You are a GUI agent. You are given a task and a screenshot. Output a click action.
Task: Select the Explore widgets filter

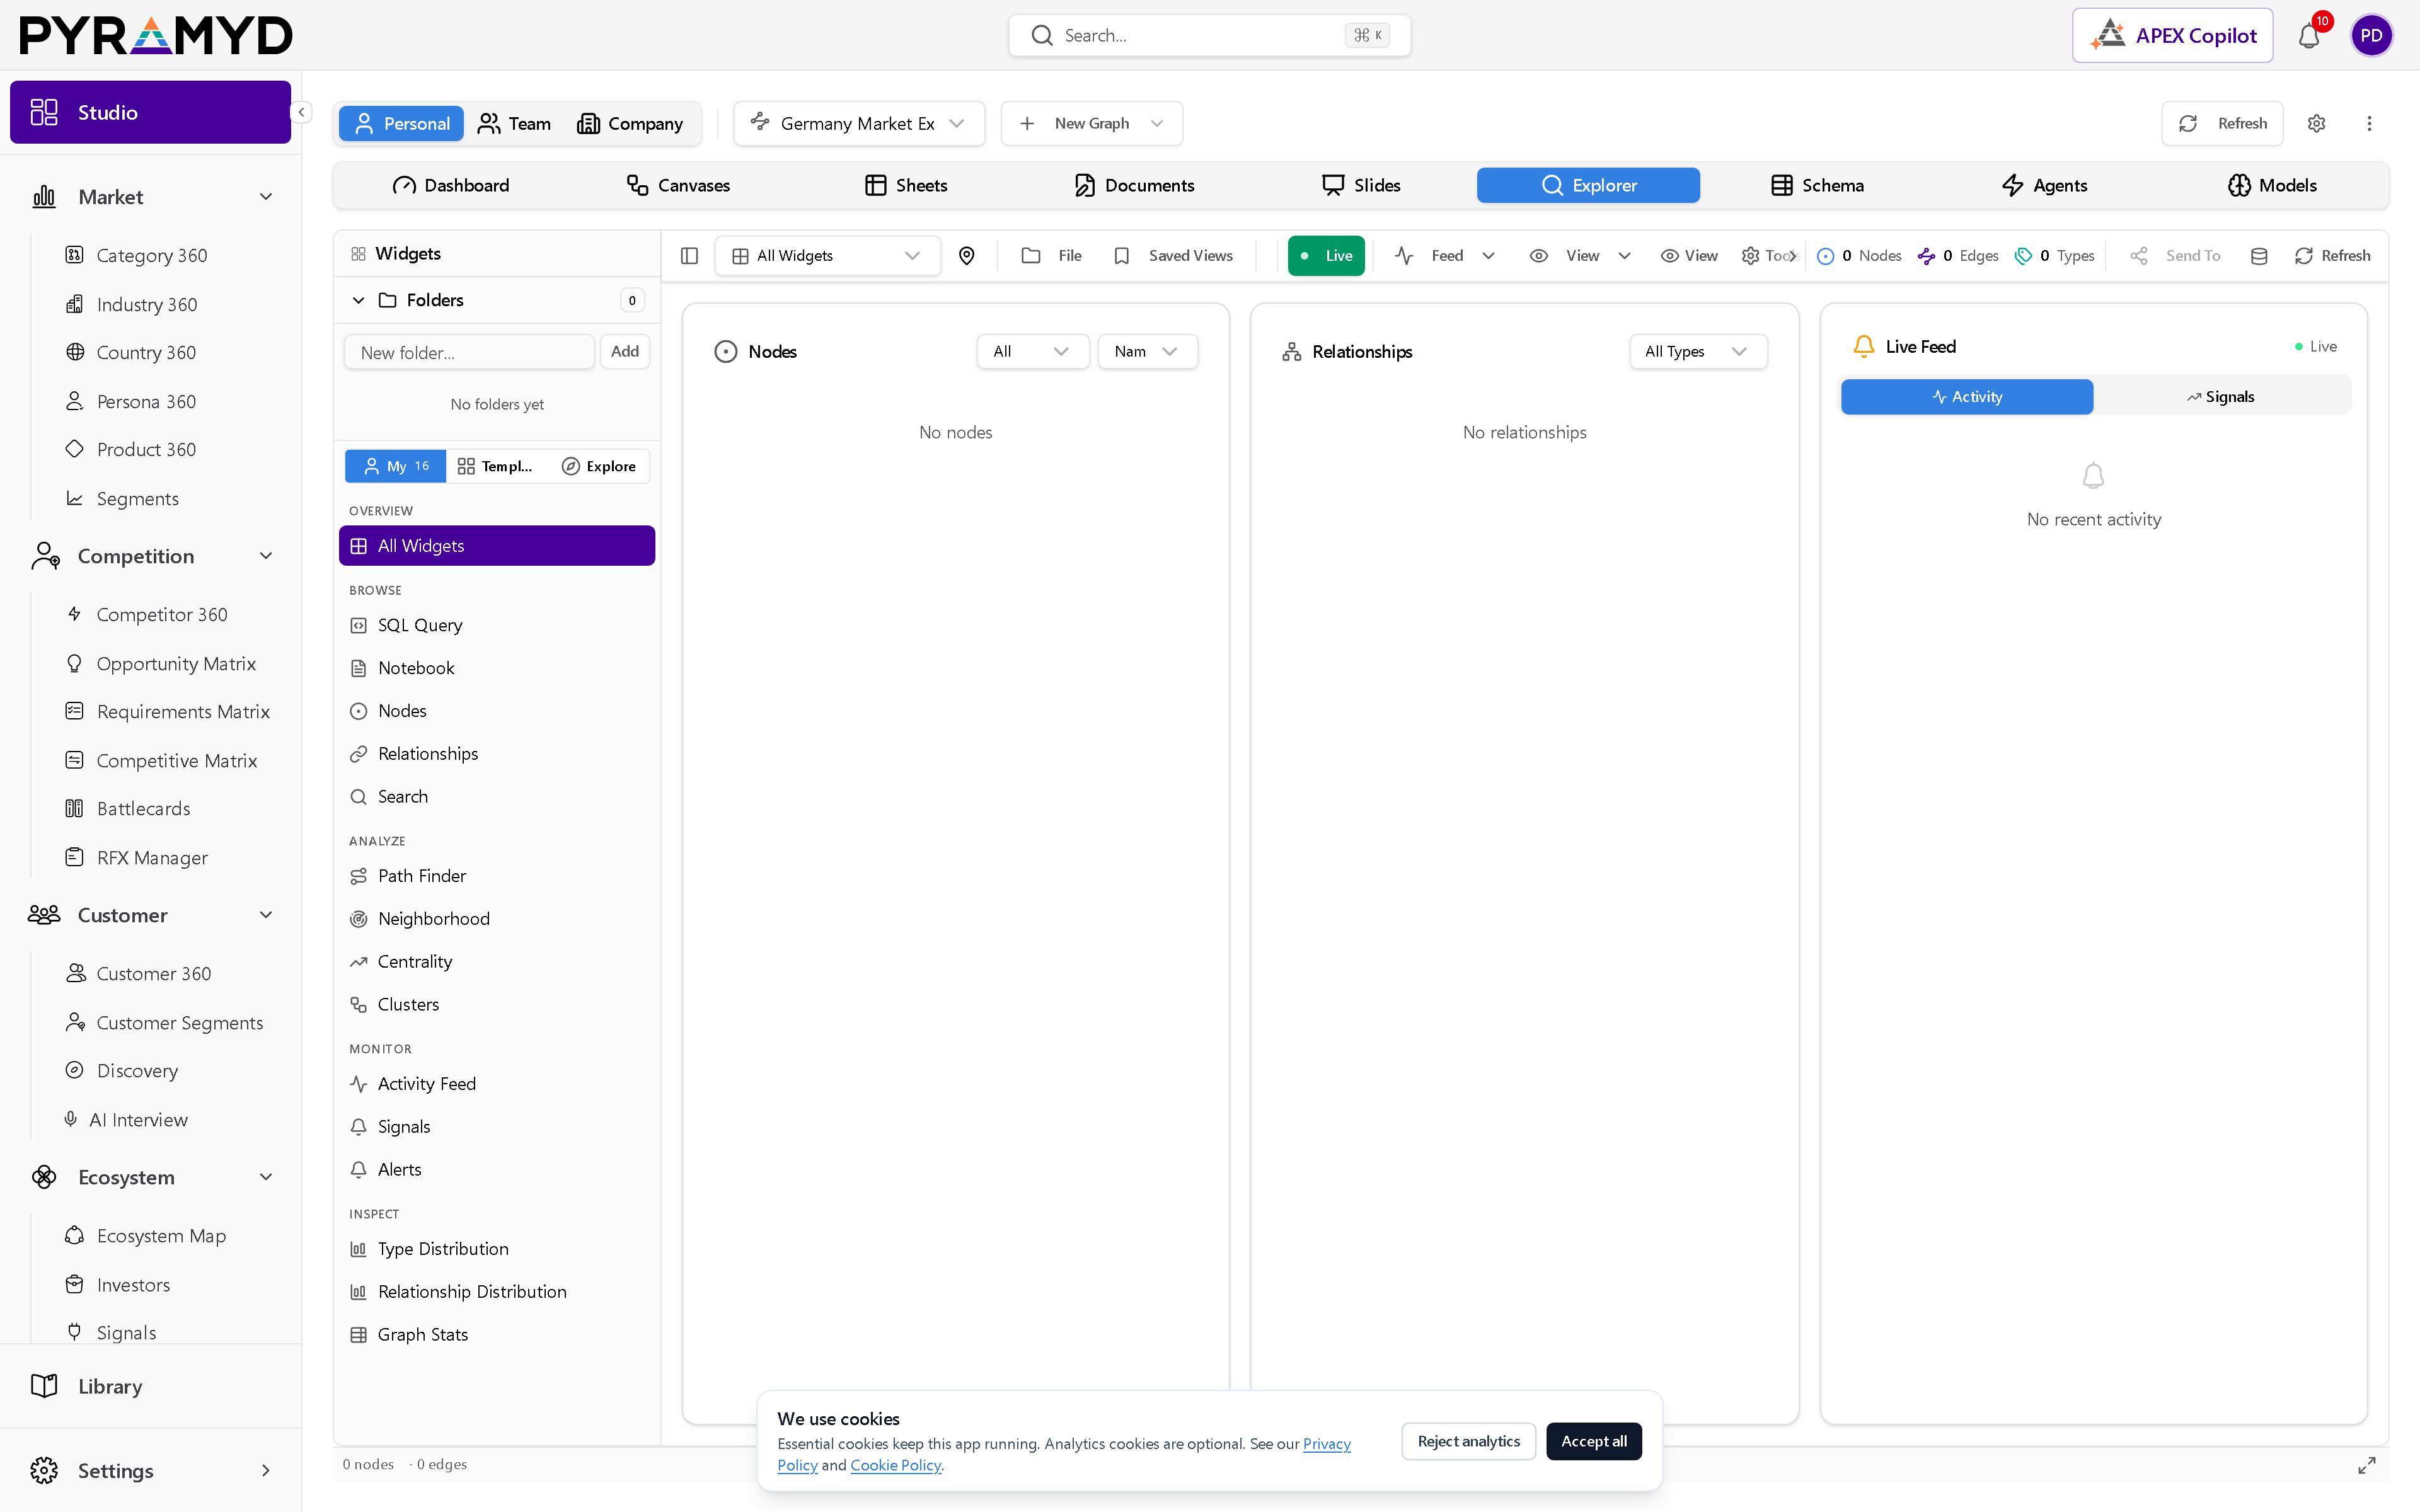click(x=598, y=466)
